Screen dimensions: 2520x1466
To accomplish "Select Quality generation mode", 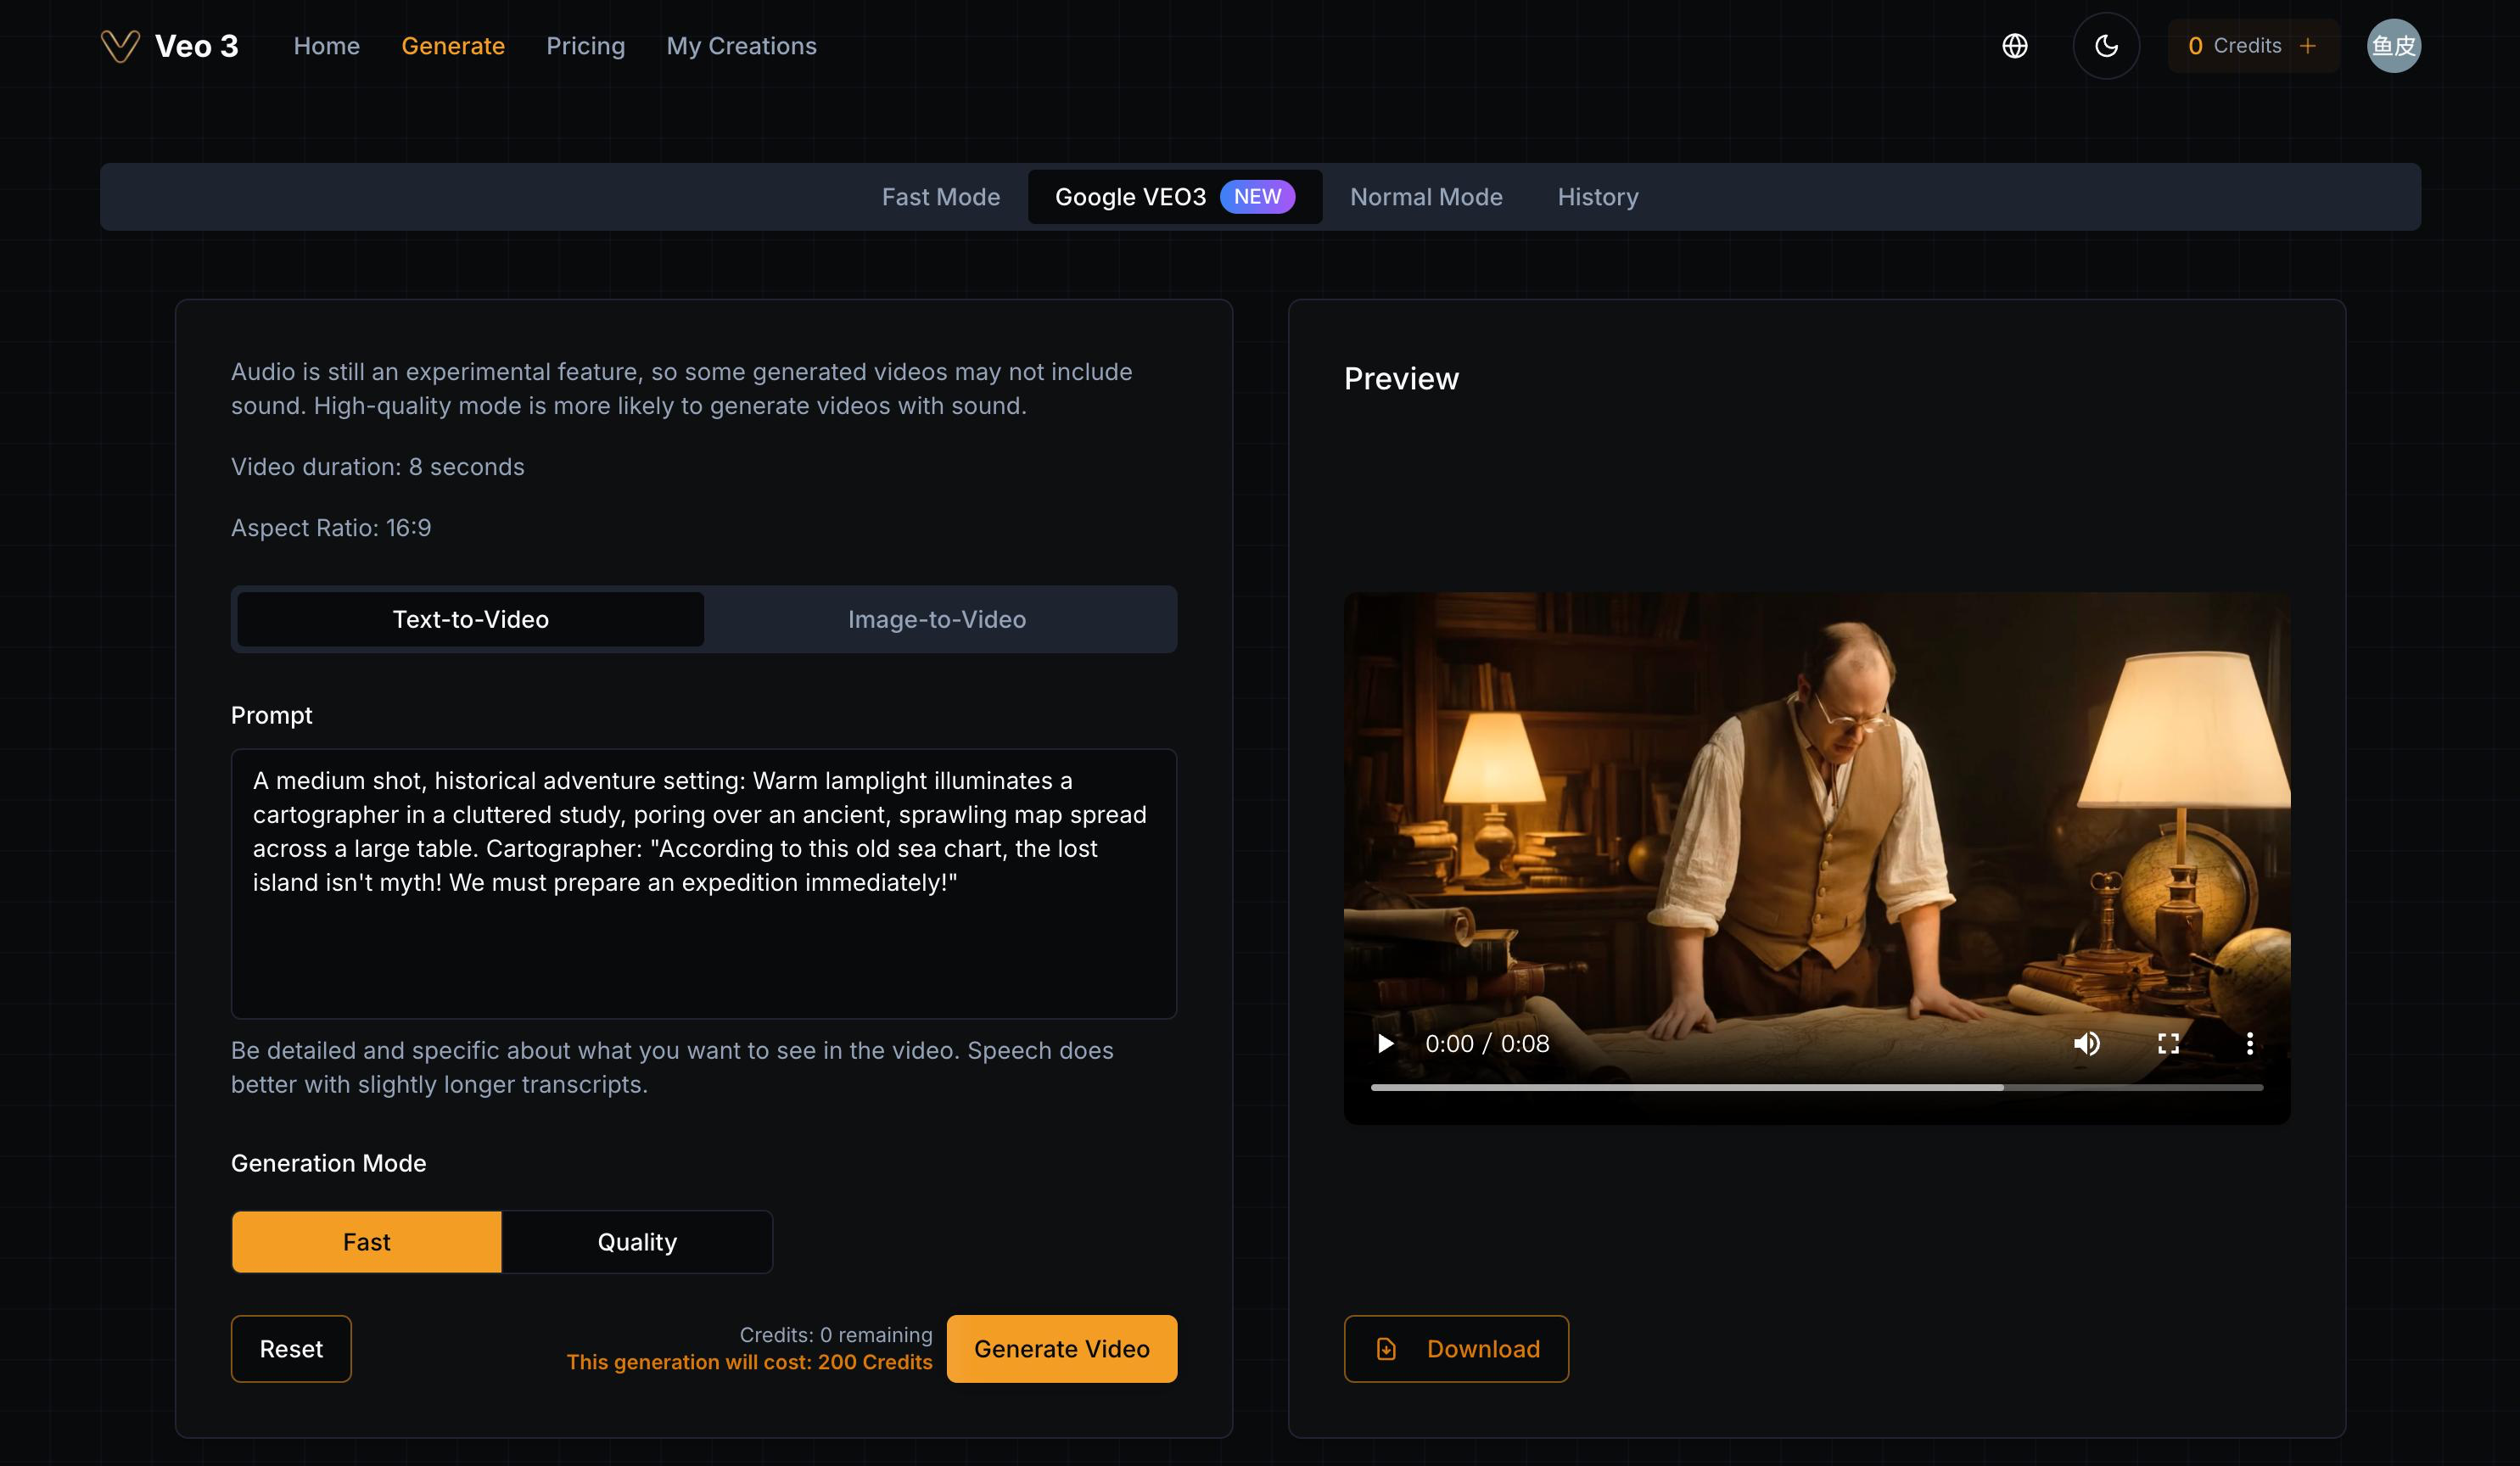I will [x=637, y=1242].
